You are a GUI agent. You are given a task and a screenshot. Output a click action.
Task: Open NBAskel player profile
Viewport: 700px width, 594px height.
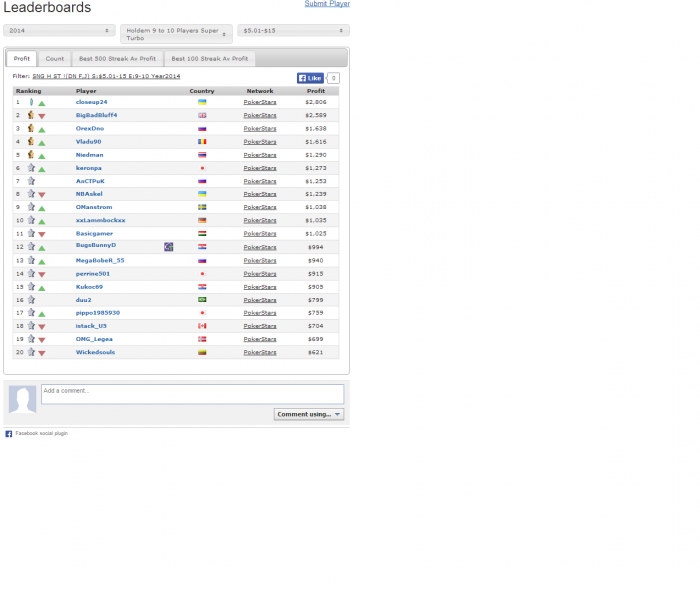89,194
